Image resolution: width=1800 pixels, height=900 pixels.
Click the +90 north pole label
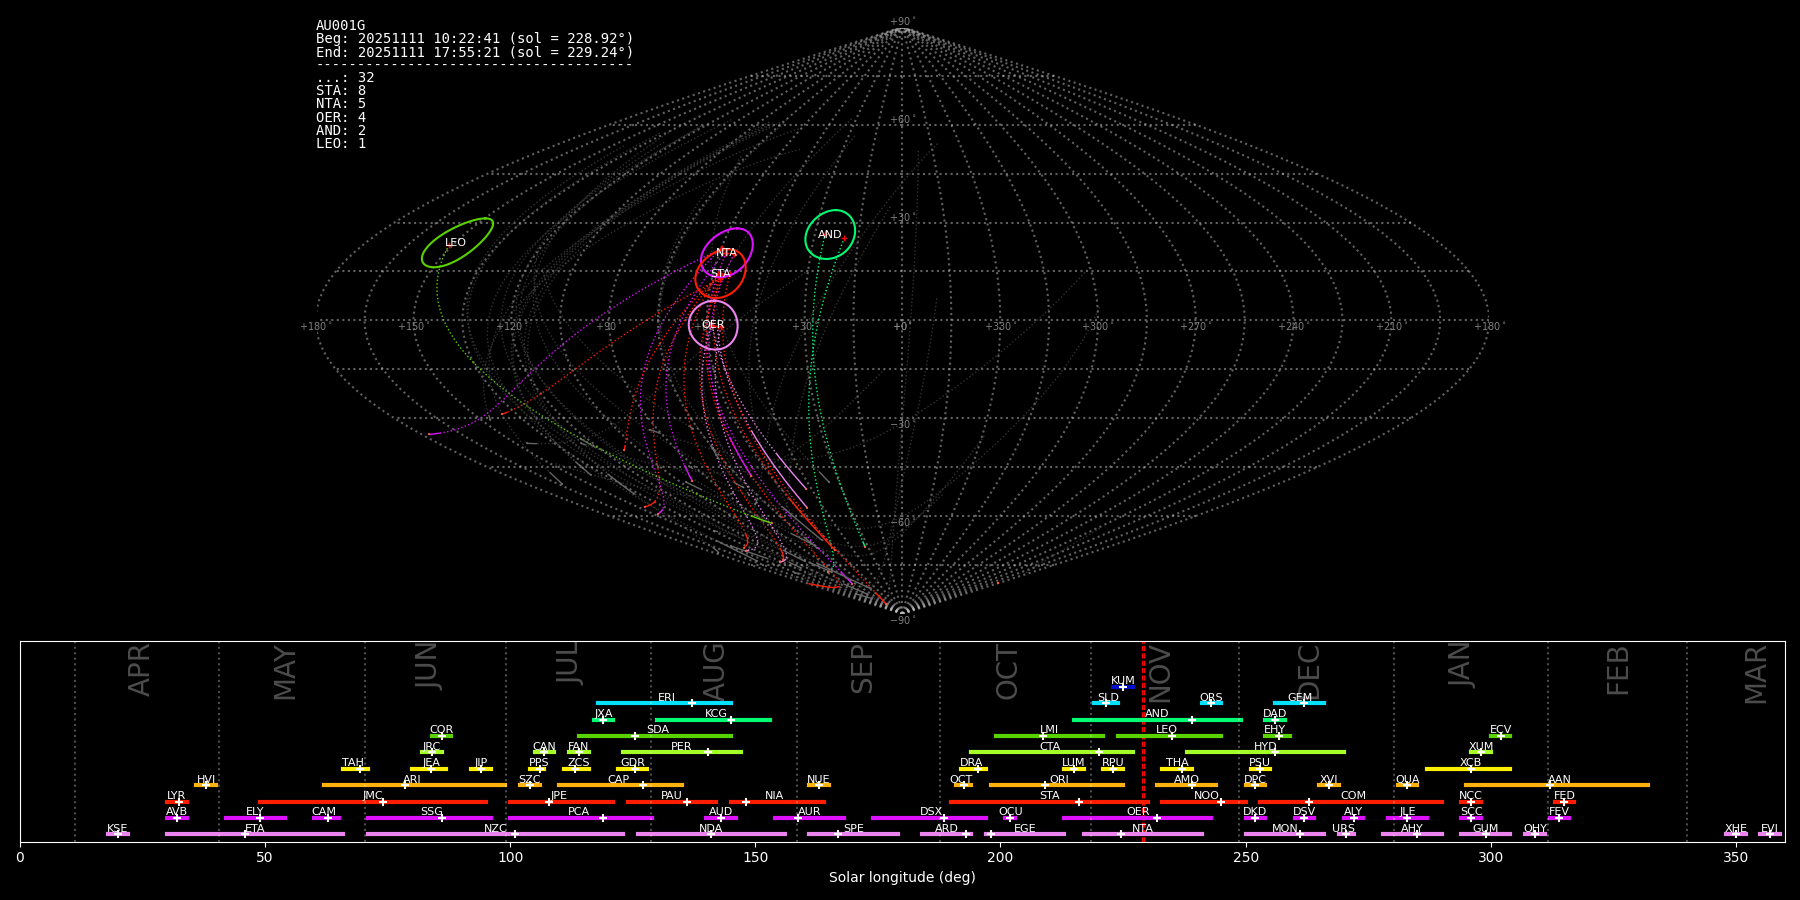[x=901, y=22]
